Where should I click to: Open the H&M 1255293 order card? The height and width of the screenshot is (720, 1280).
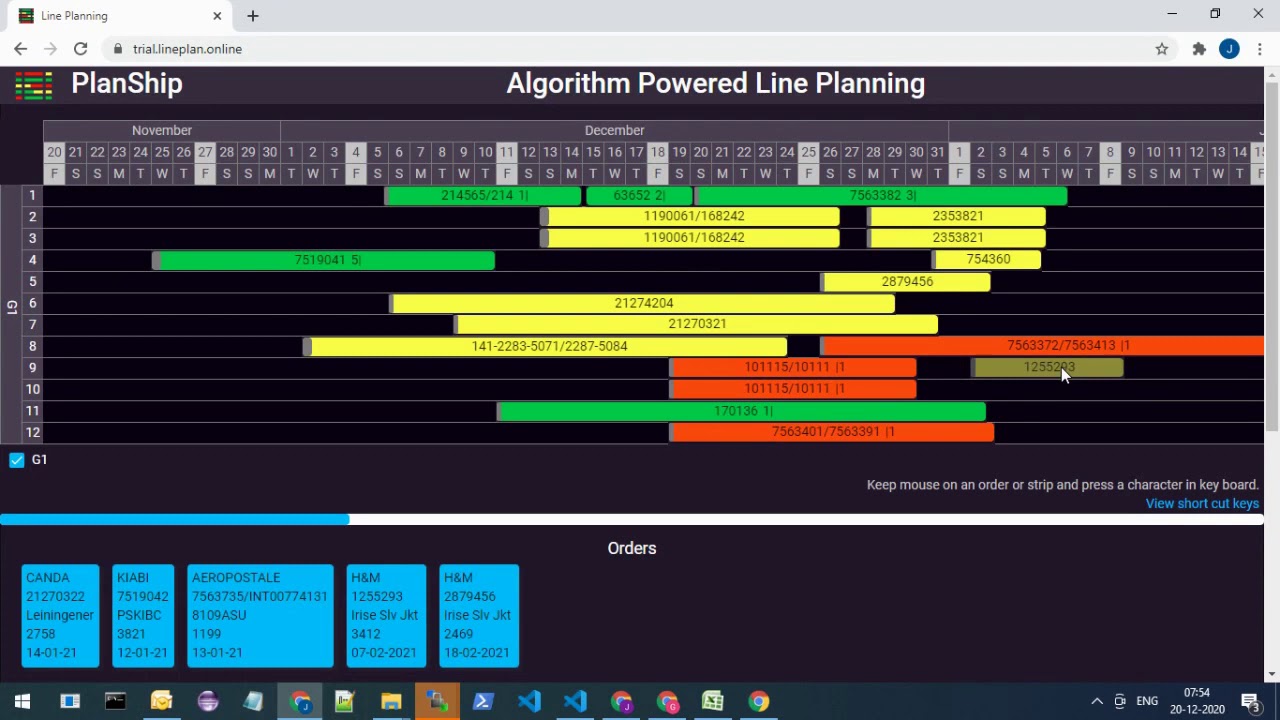click(386, 615)
